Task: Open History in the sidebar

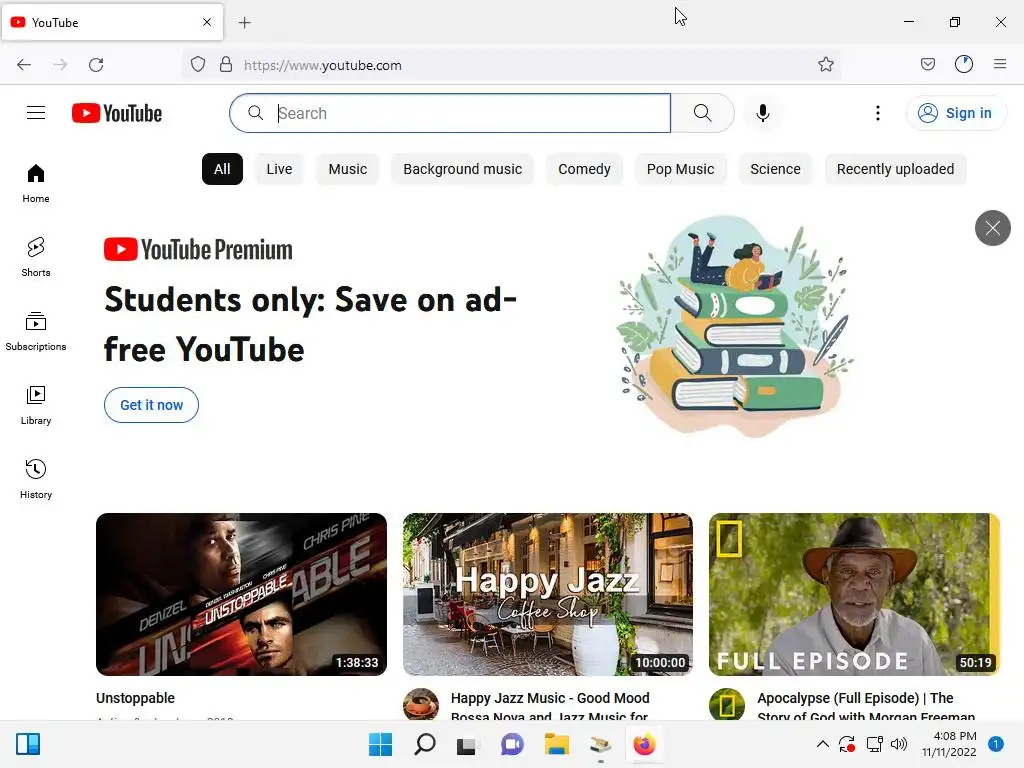Action: pyautogui.click(x=36, y=479)
